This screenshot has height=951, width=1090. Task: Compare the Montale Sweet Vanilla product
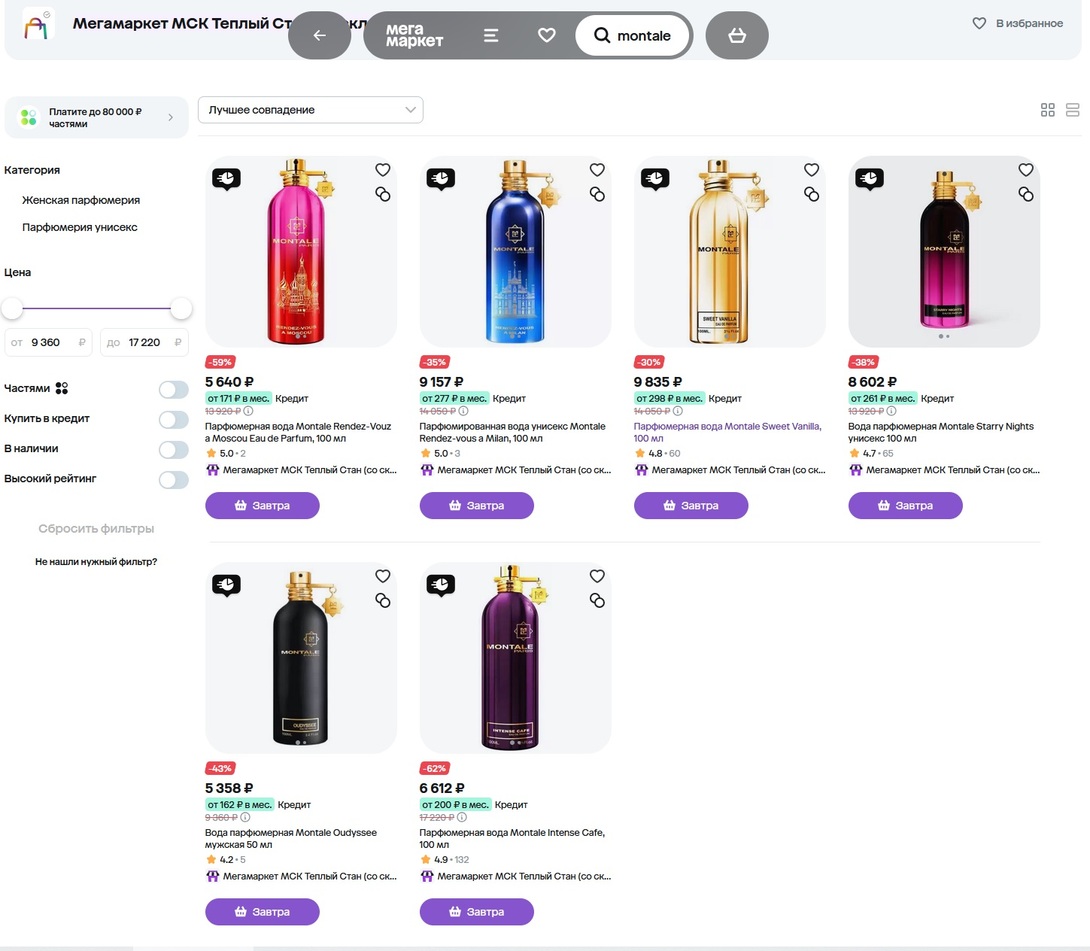(x=812, y=194)
